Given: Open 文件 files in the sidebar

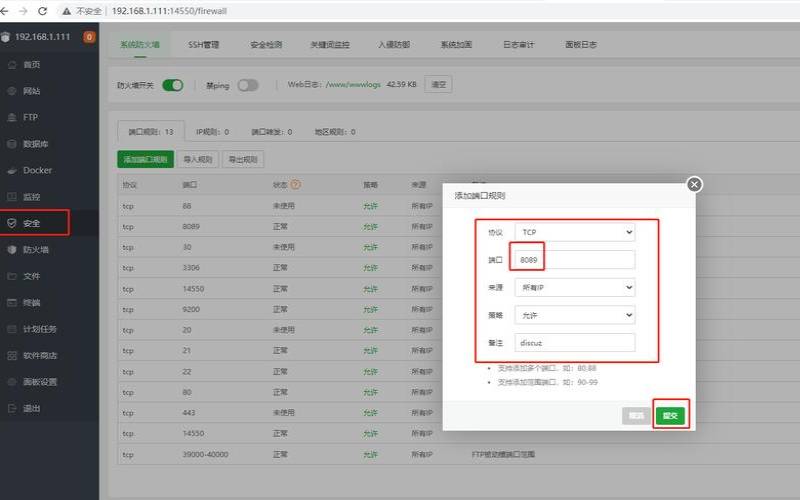Looking at the screenshot, I should [31, 276].
